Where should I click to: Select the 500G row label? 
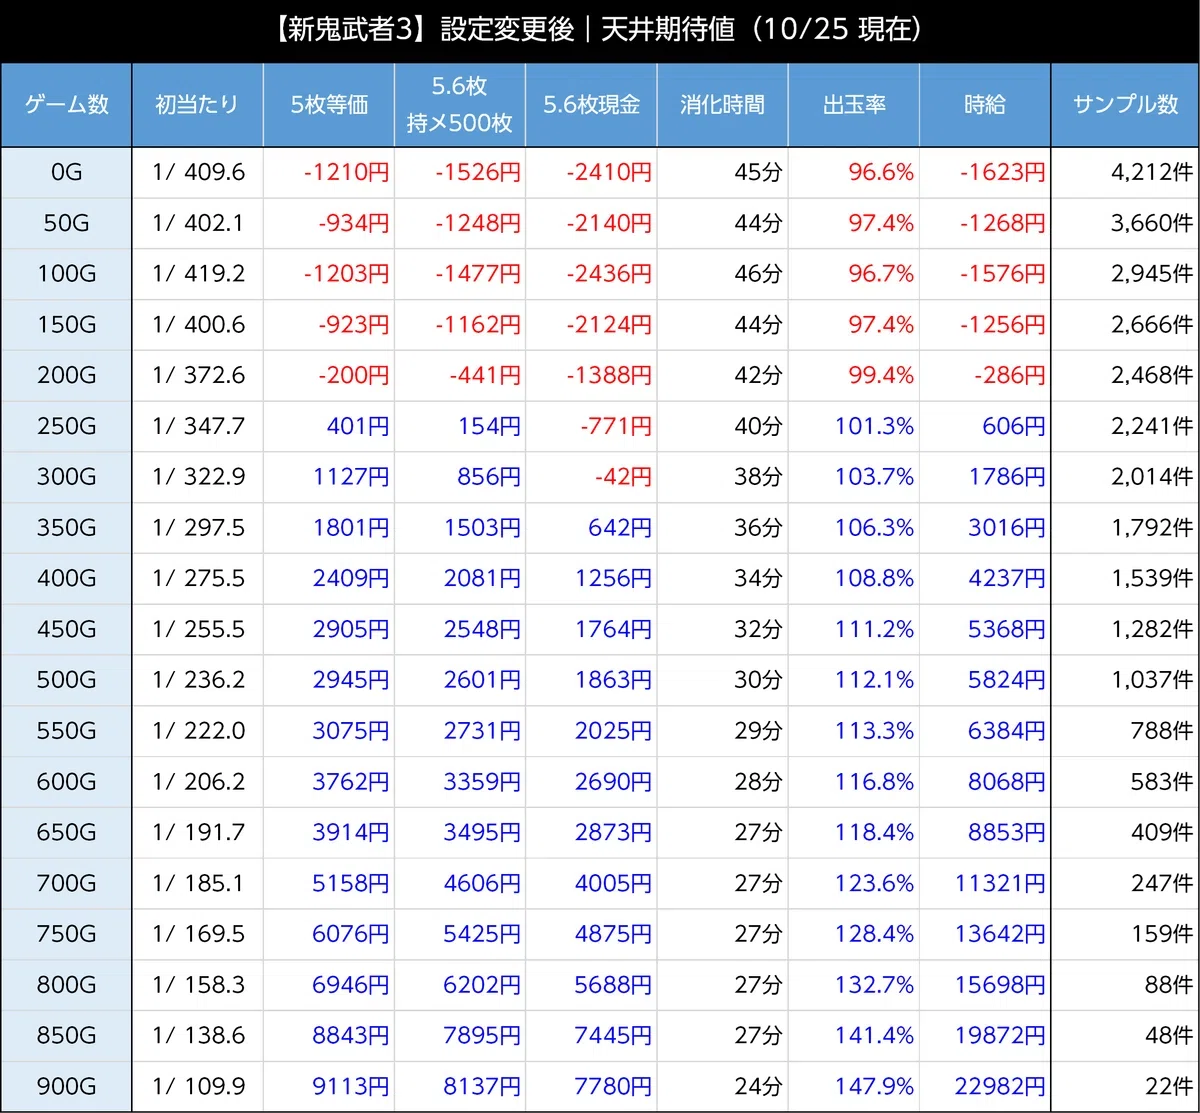(x=66, y=680)
